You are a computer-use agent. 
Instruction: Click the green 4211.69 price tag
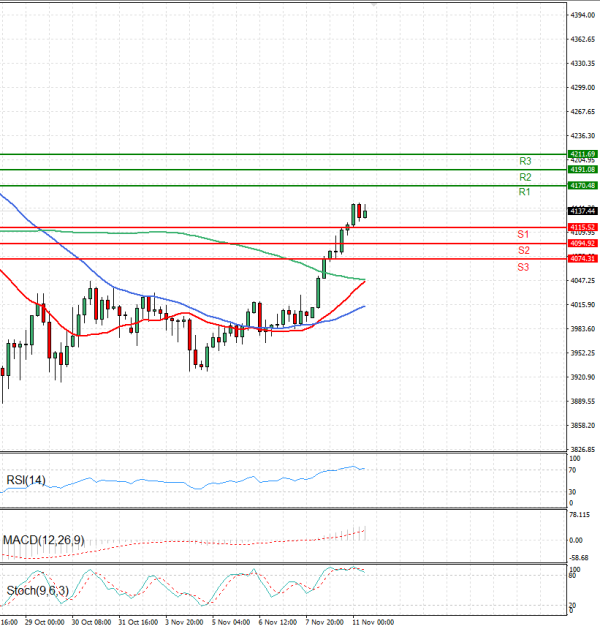pos(582,154)
